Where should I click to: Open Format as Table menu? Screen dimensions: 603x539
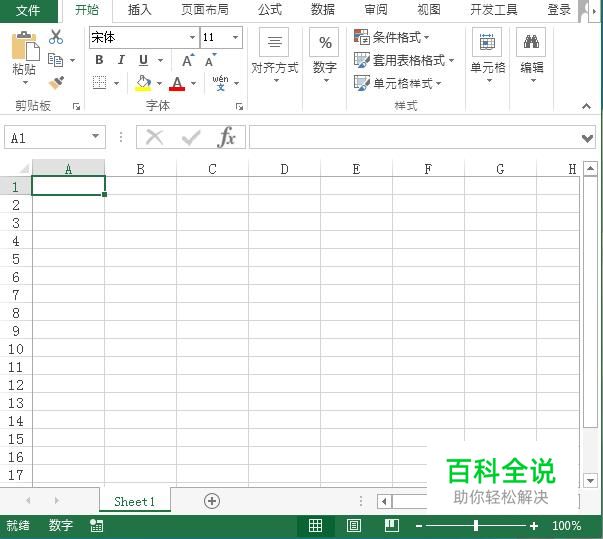(404, 60)
